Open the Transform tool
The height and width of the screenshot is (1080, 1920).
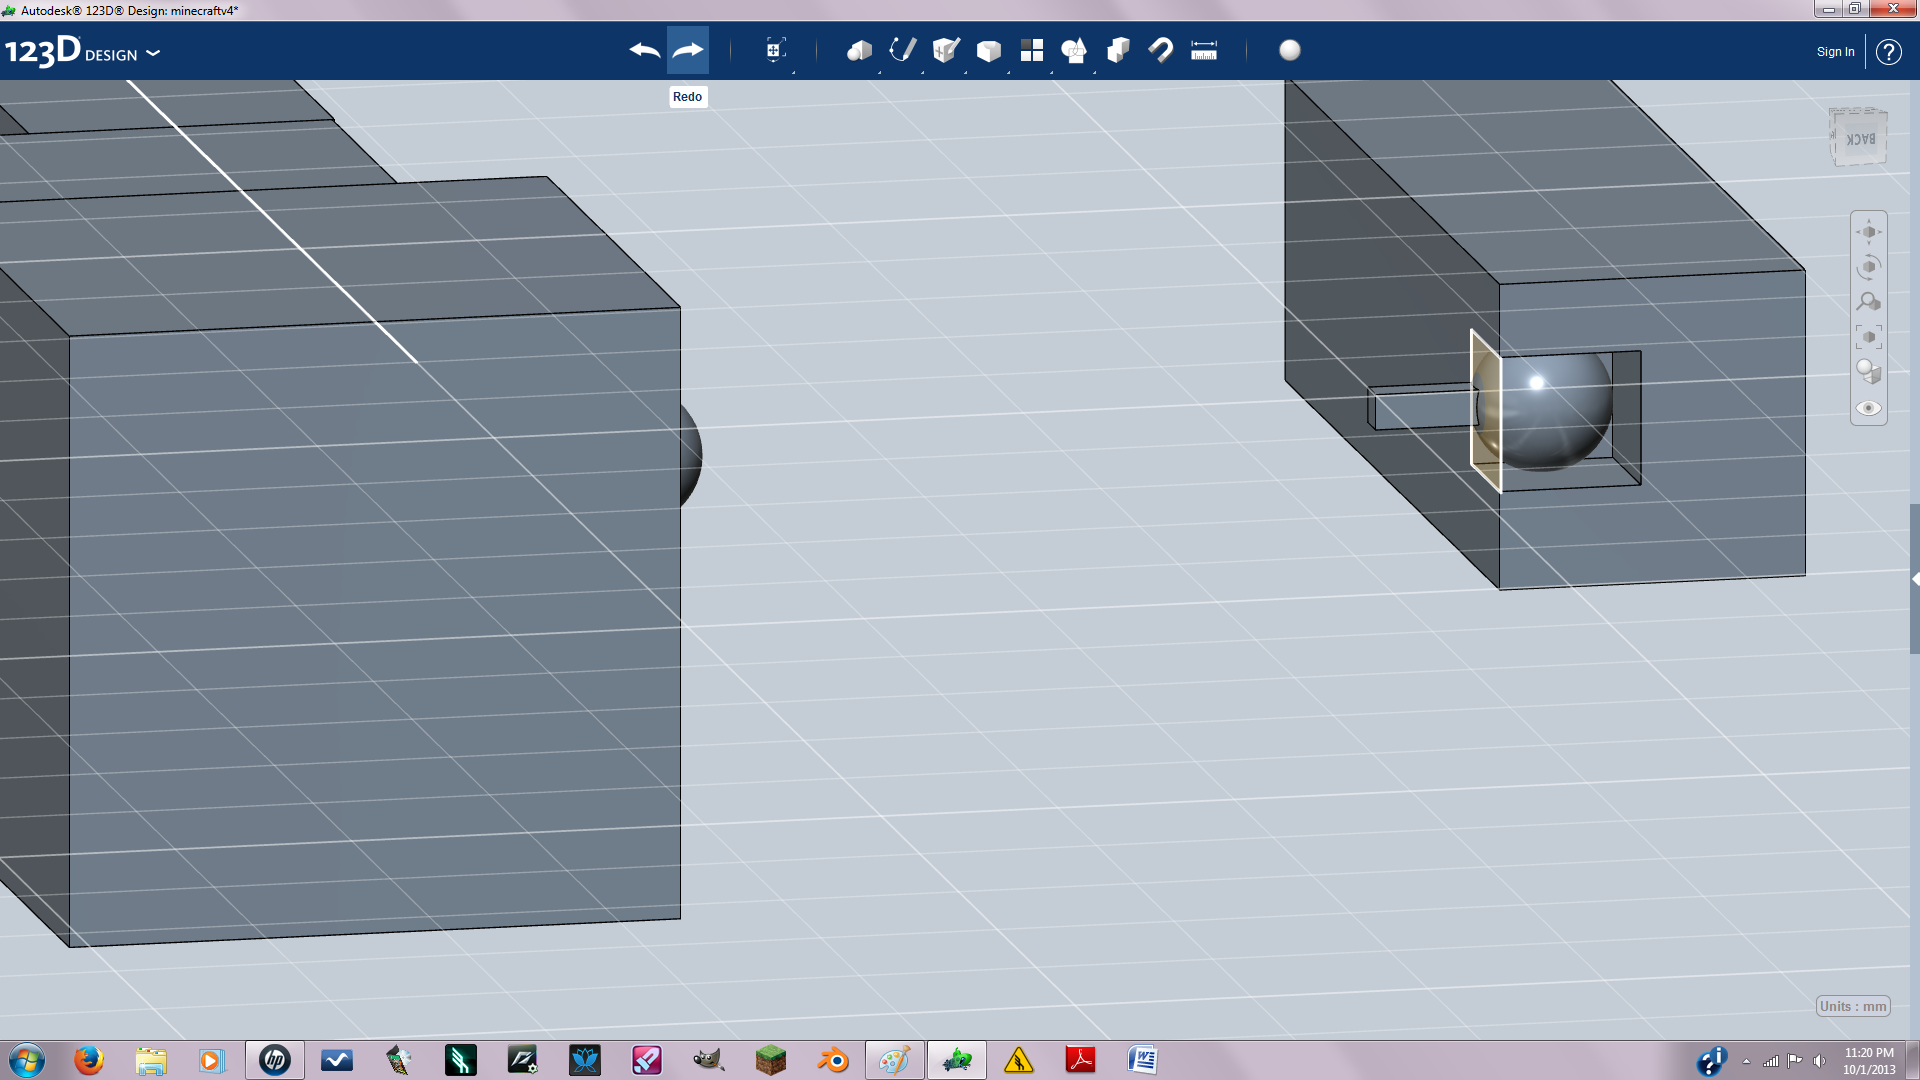click(775, 50)
